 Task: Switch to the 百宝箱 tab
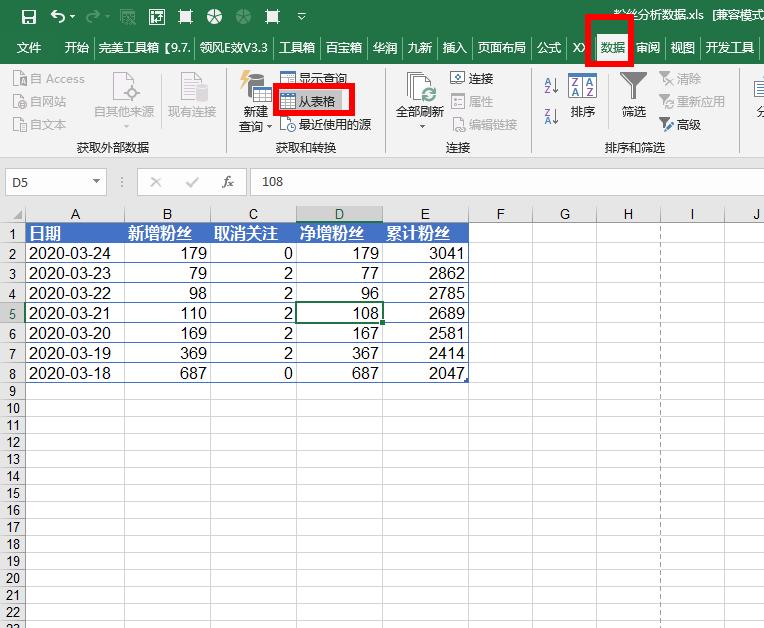344,48
